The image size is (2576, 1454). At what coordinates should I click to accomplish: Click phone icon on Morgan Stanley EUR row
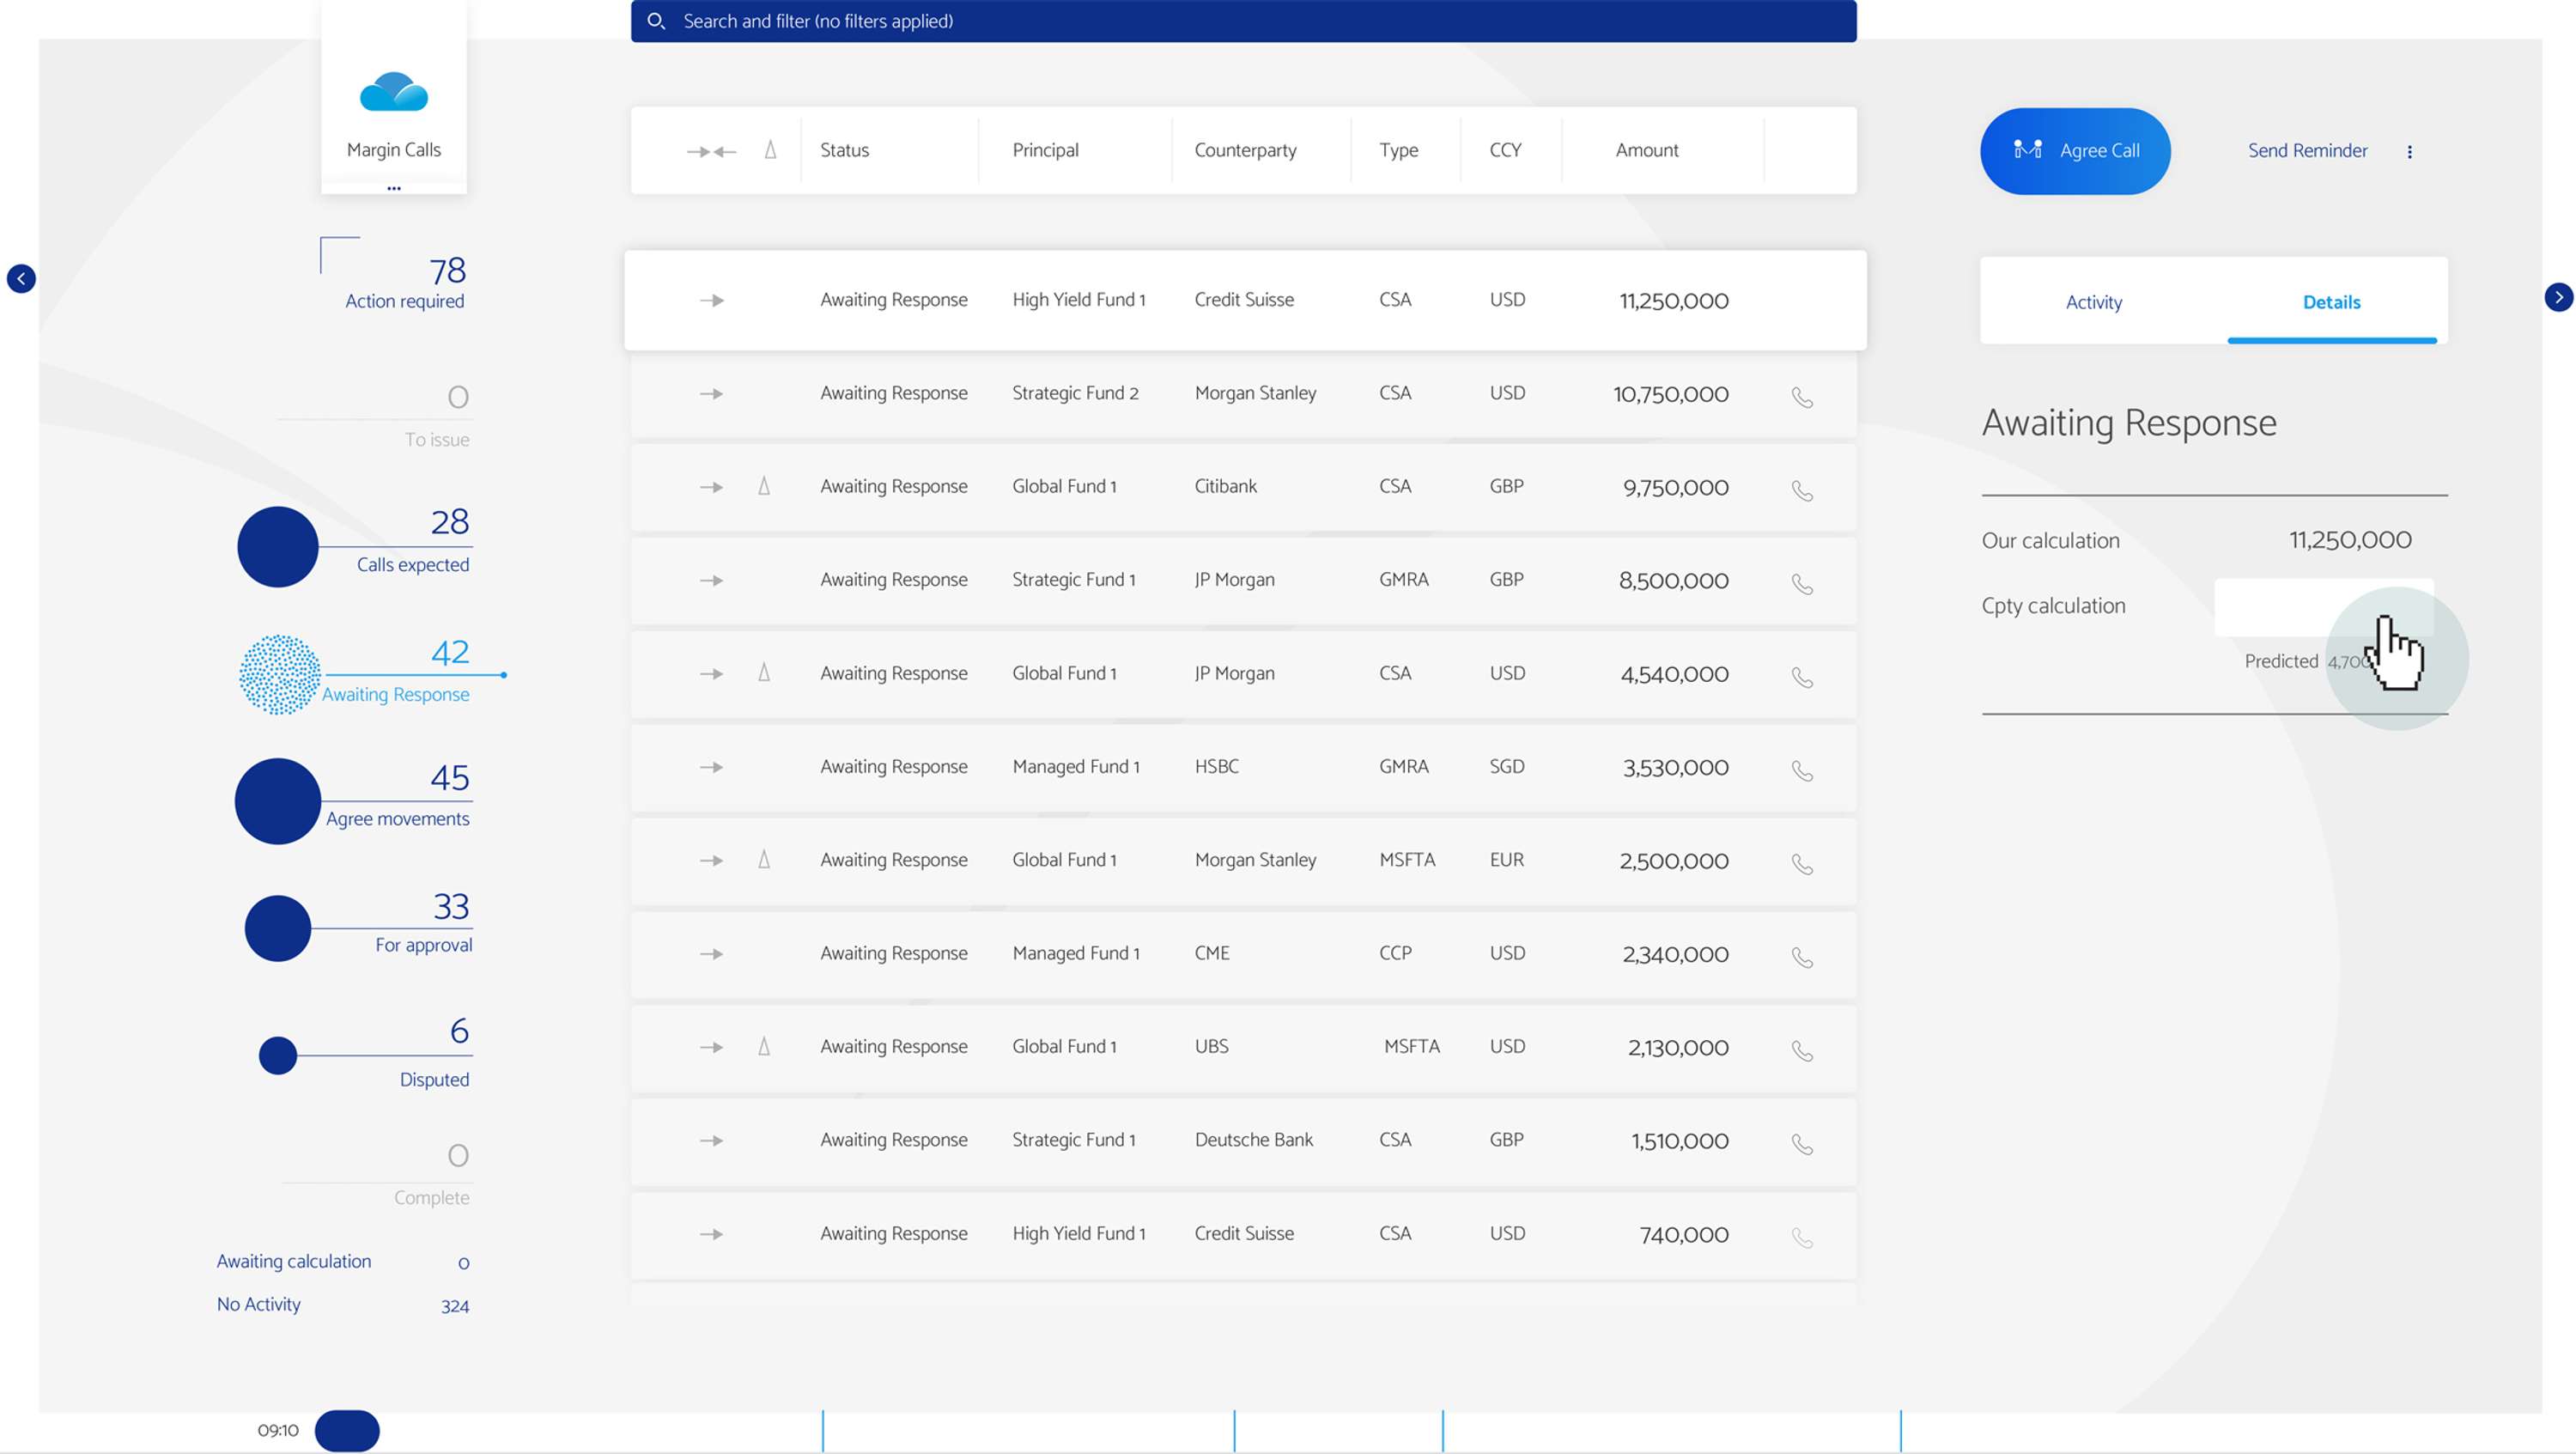[x=1802, y=864]
